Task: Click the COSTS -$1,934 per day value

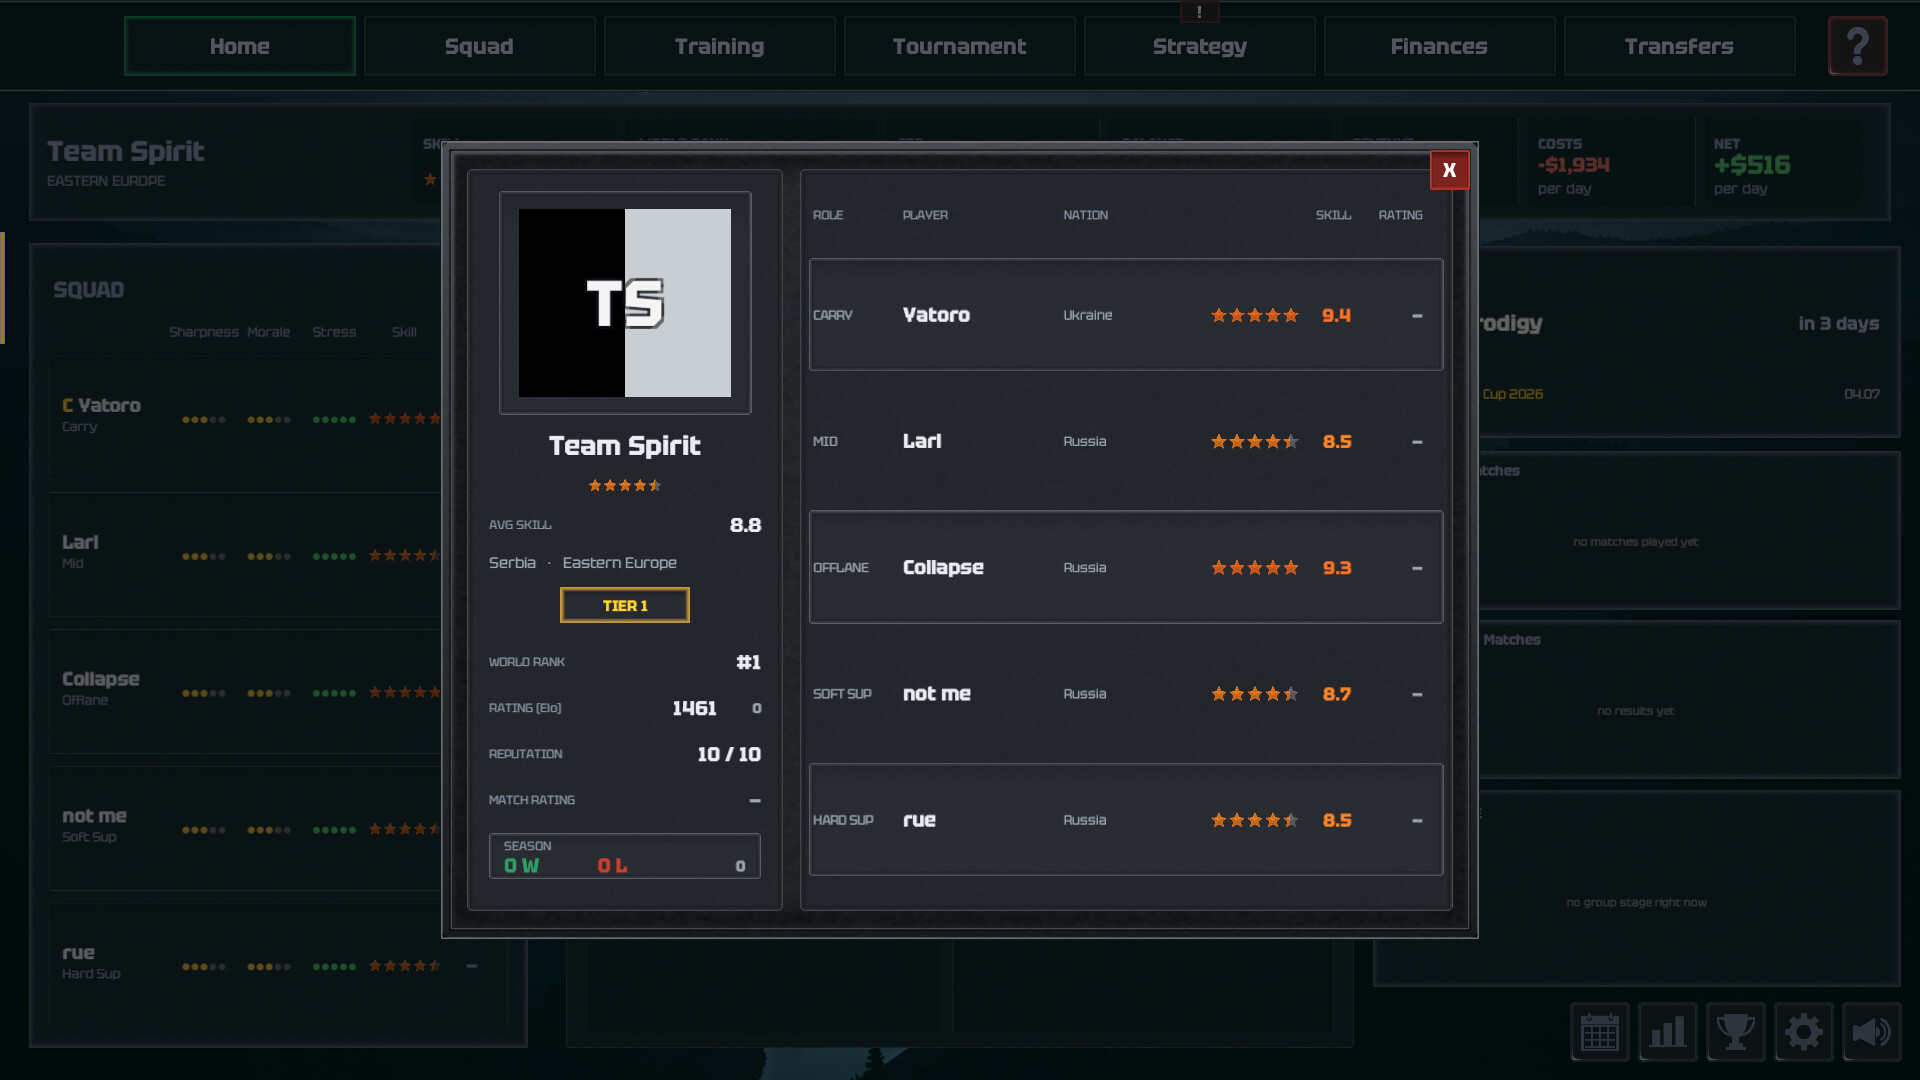Action: (1574, 165)
